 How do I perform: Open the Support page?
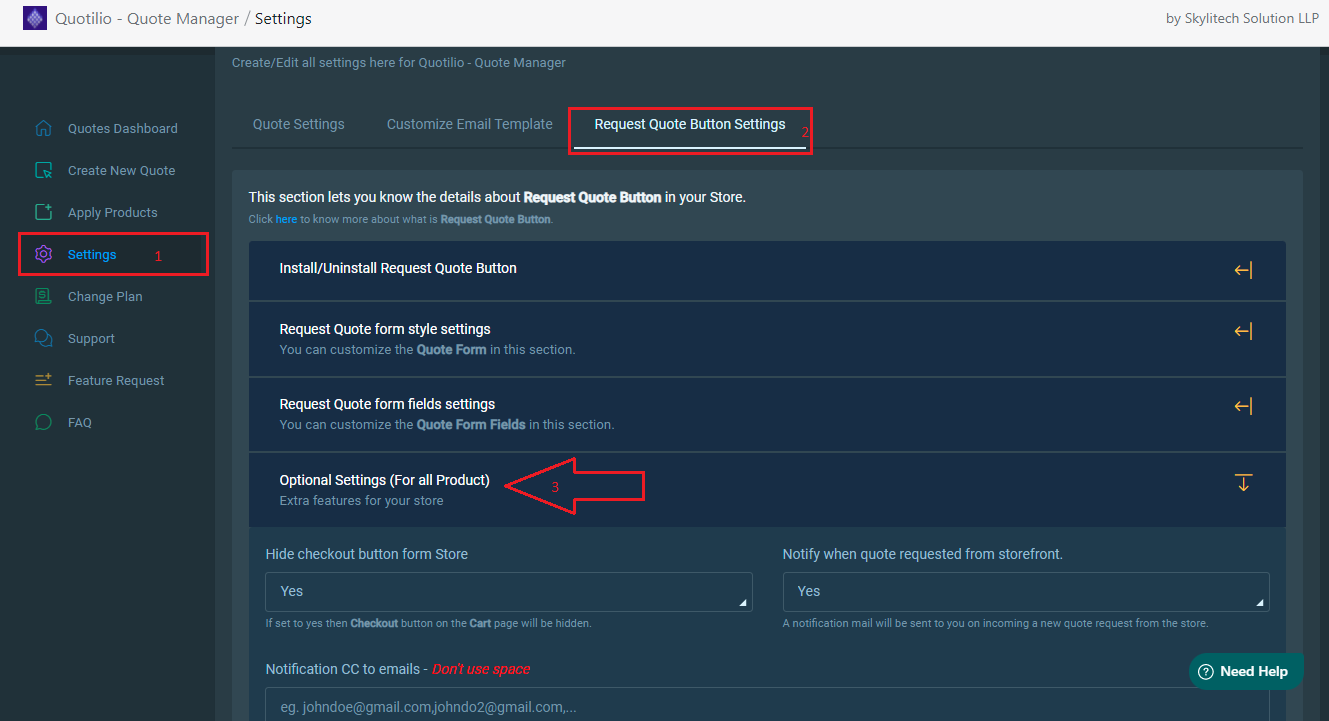click(91, 338)
